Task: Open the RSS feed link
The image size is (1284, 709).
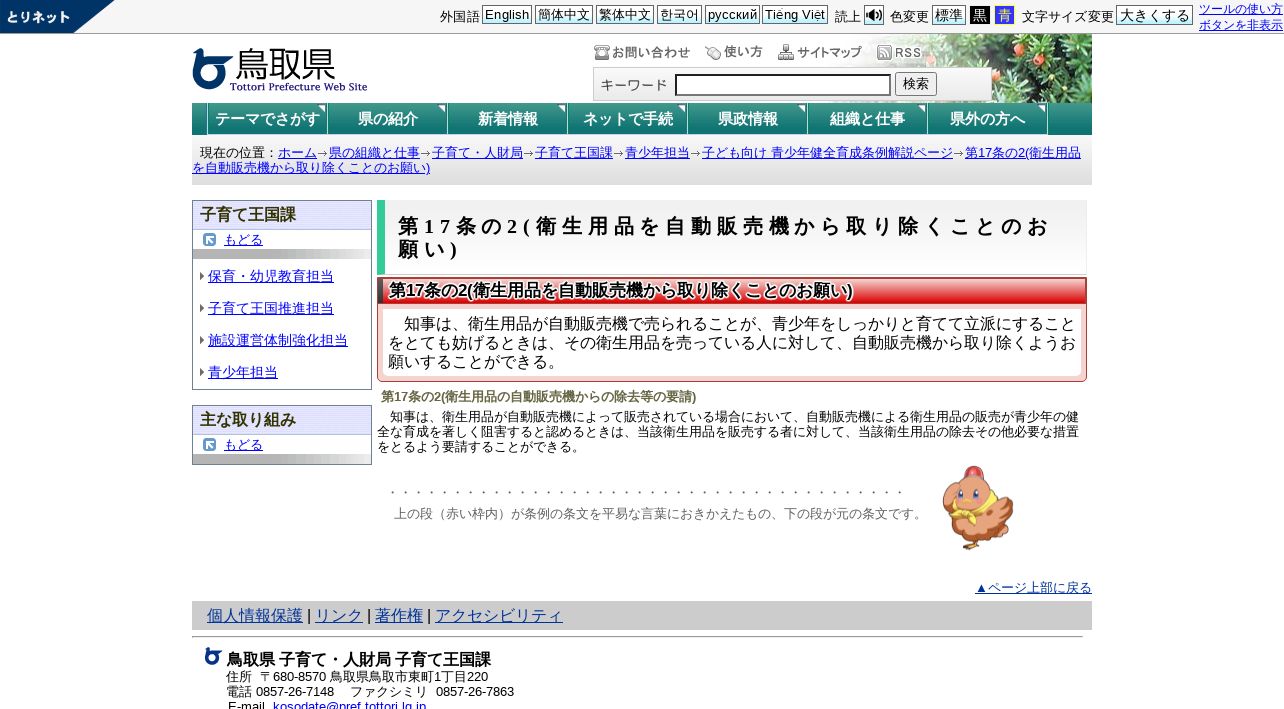Action: tap(899, 52)
